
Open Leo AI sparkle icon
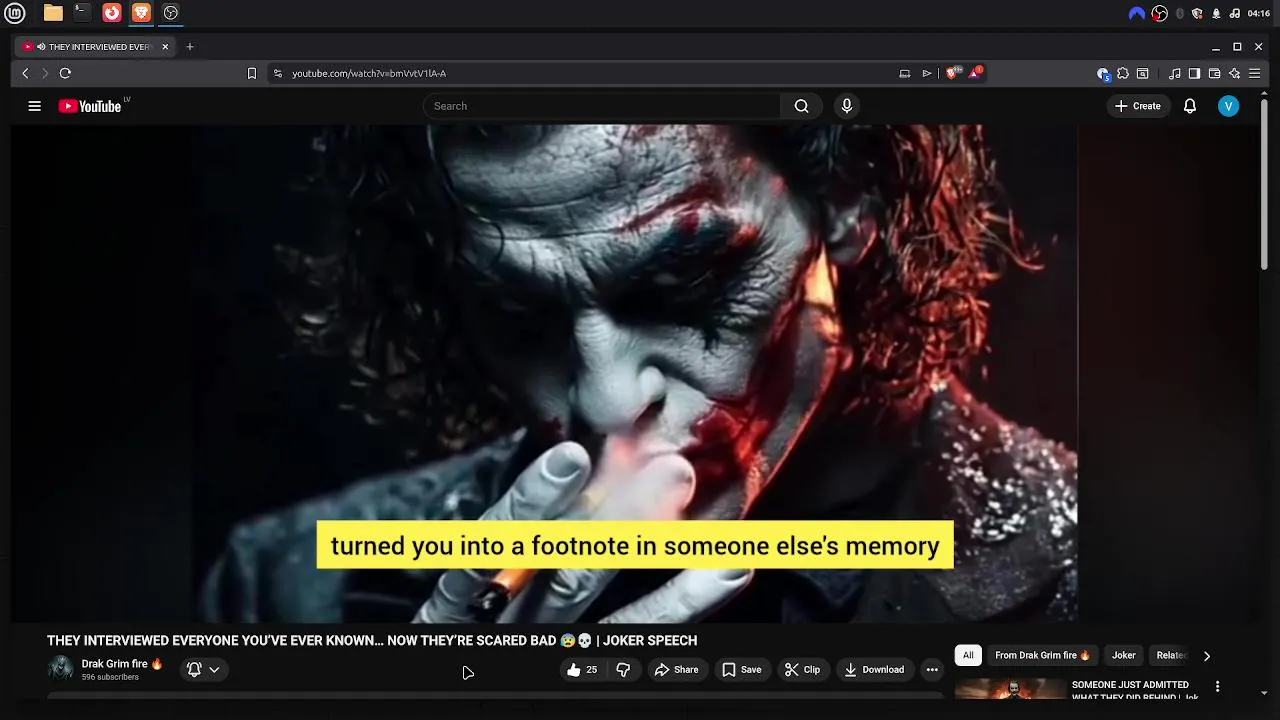pyautogui.click(x=1234, y=73)
